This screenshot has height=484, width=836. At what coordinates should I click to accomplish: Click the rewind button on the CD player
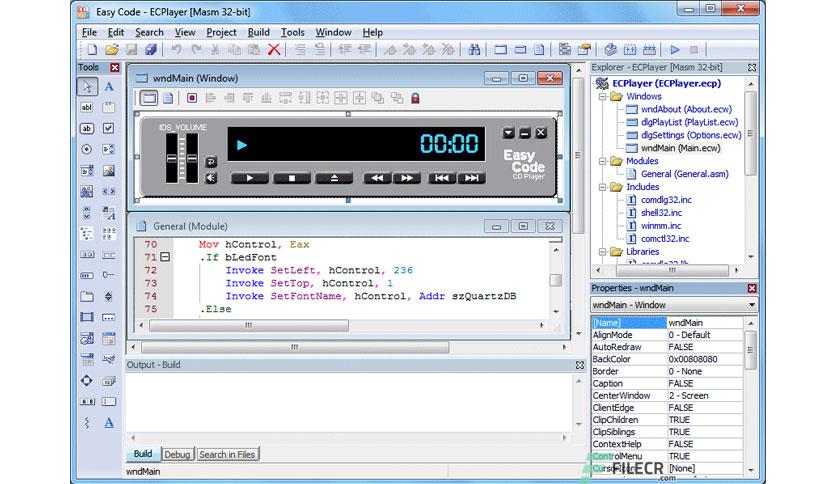377,178
